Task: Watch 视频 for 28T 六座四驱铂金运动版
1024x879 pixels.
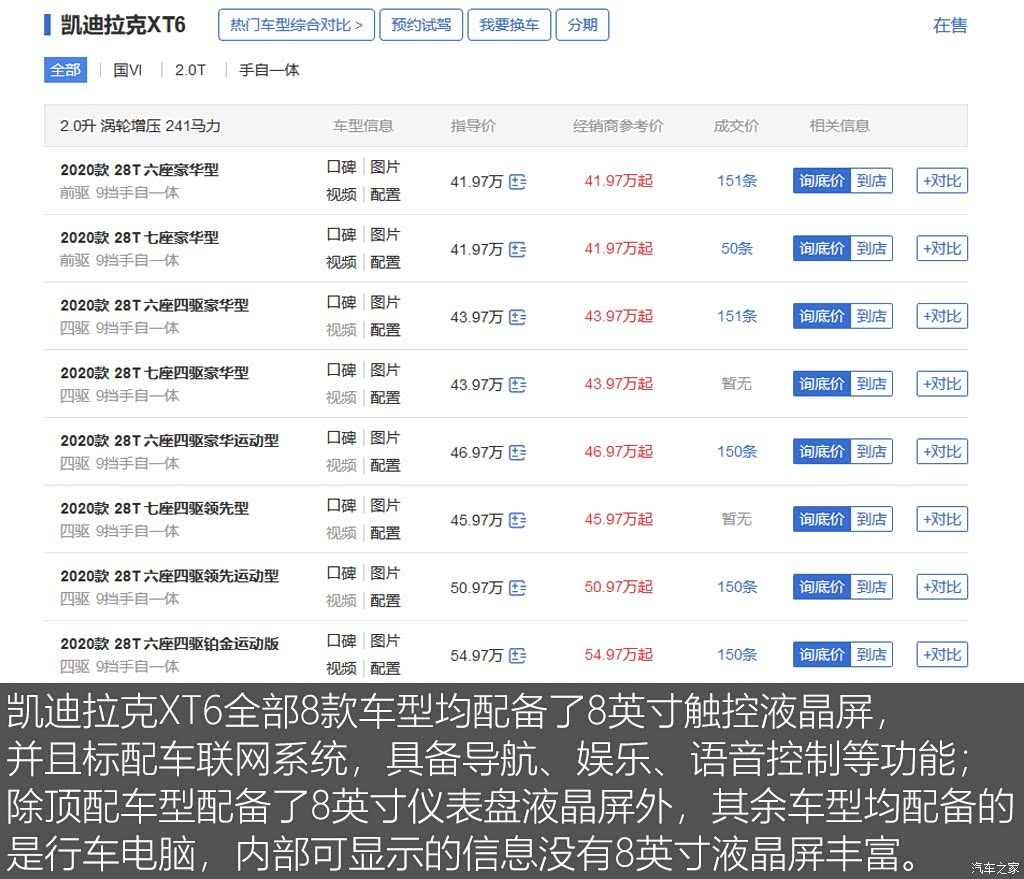Action: [342, 668]
